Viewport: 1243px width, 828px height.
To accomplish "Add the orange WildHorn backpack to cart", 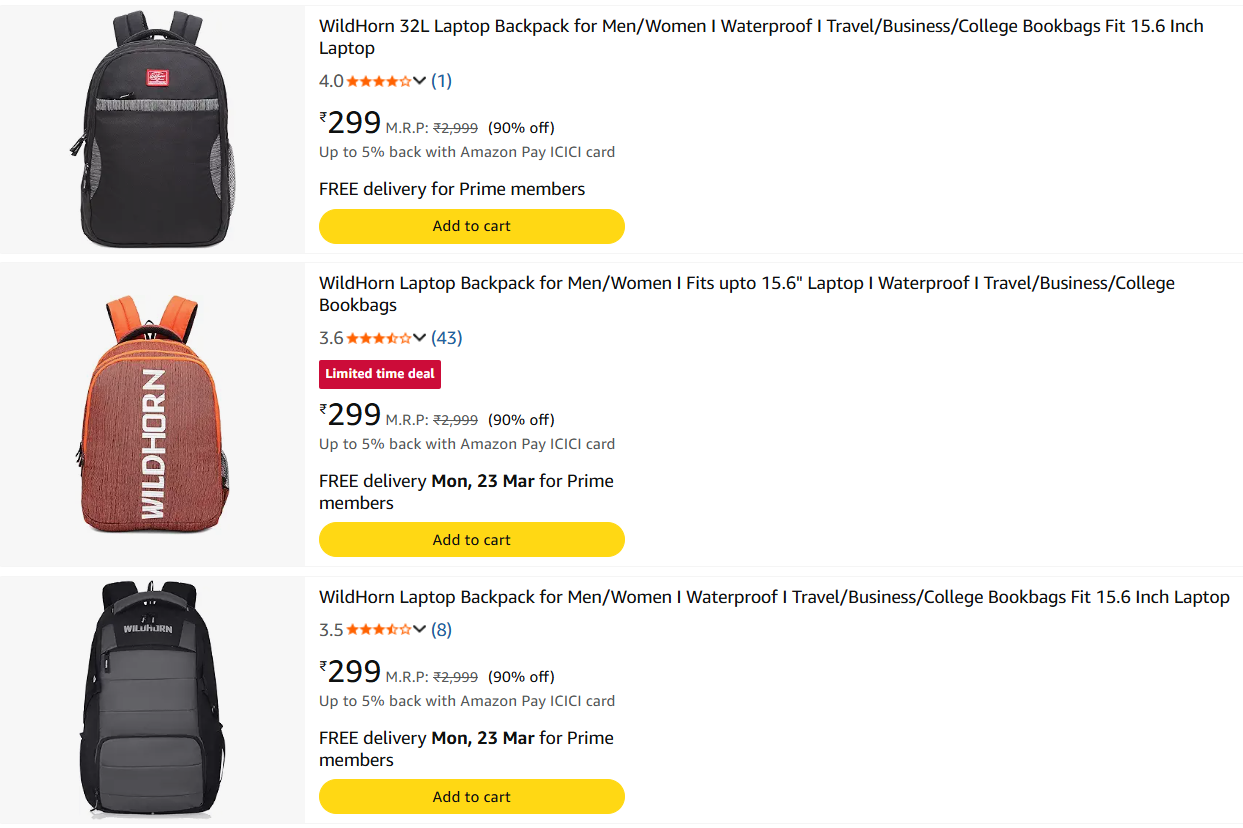I will [x=471, y=540].
